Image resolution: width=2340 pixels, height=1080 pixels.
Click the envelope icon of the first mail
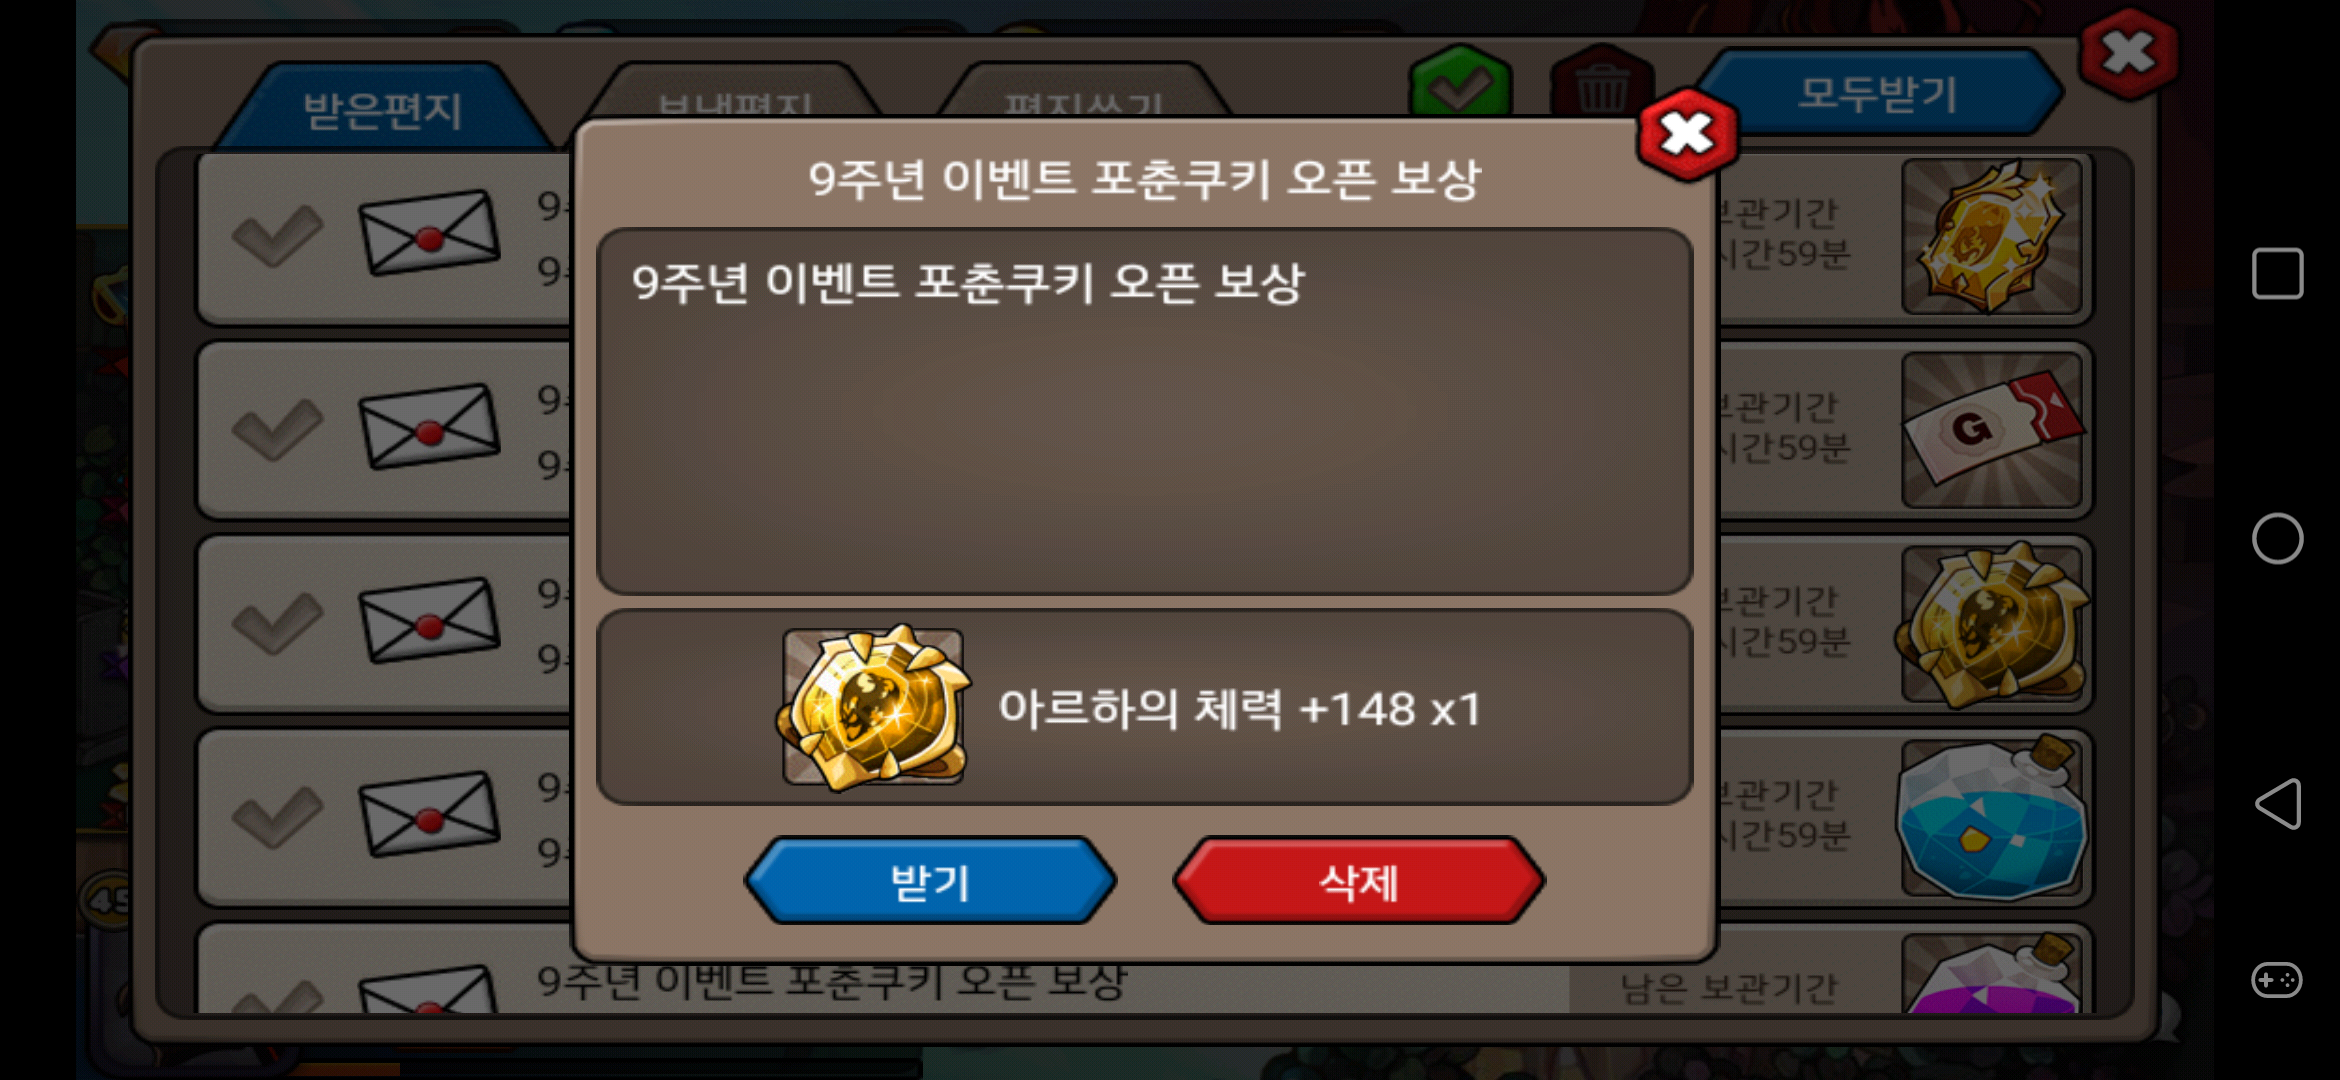429,233
